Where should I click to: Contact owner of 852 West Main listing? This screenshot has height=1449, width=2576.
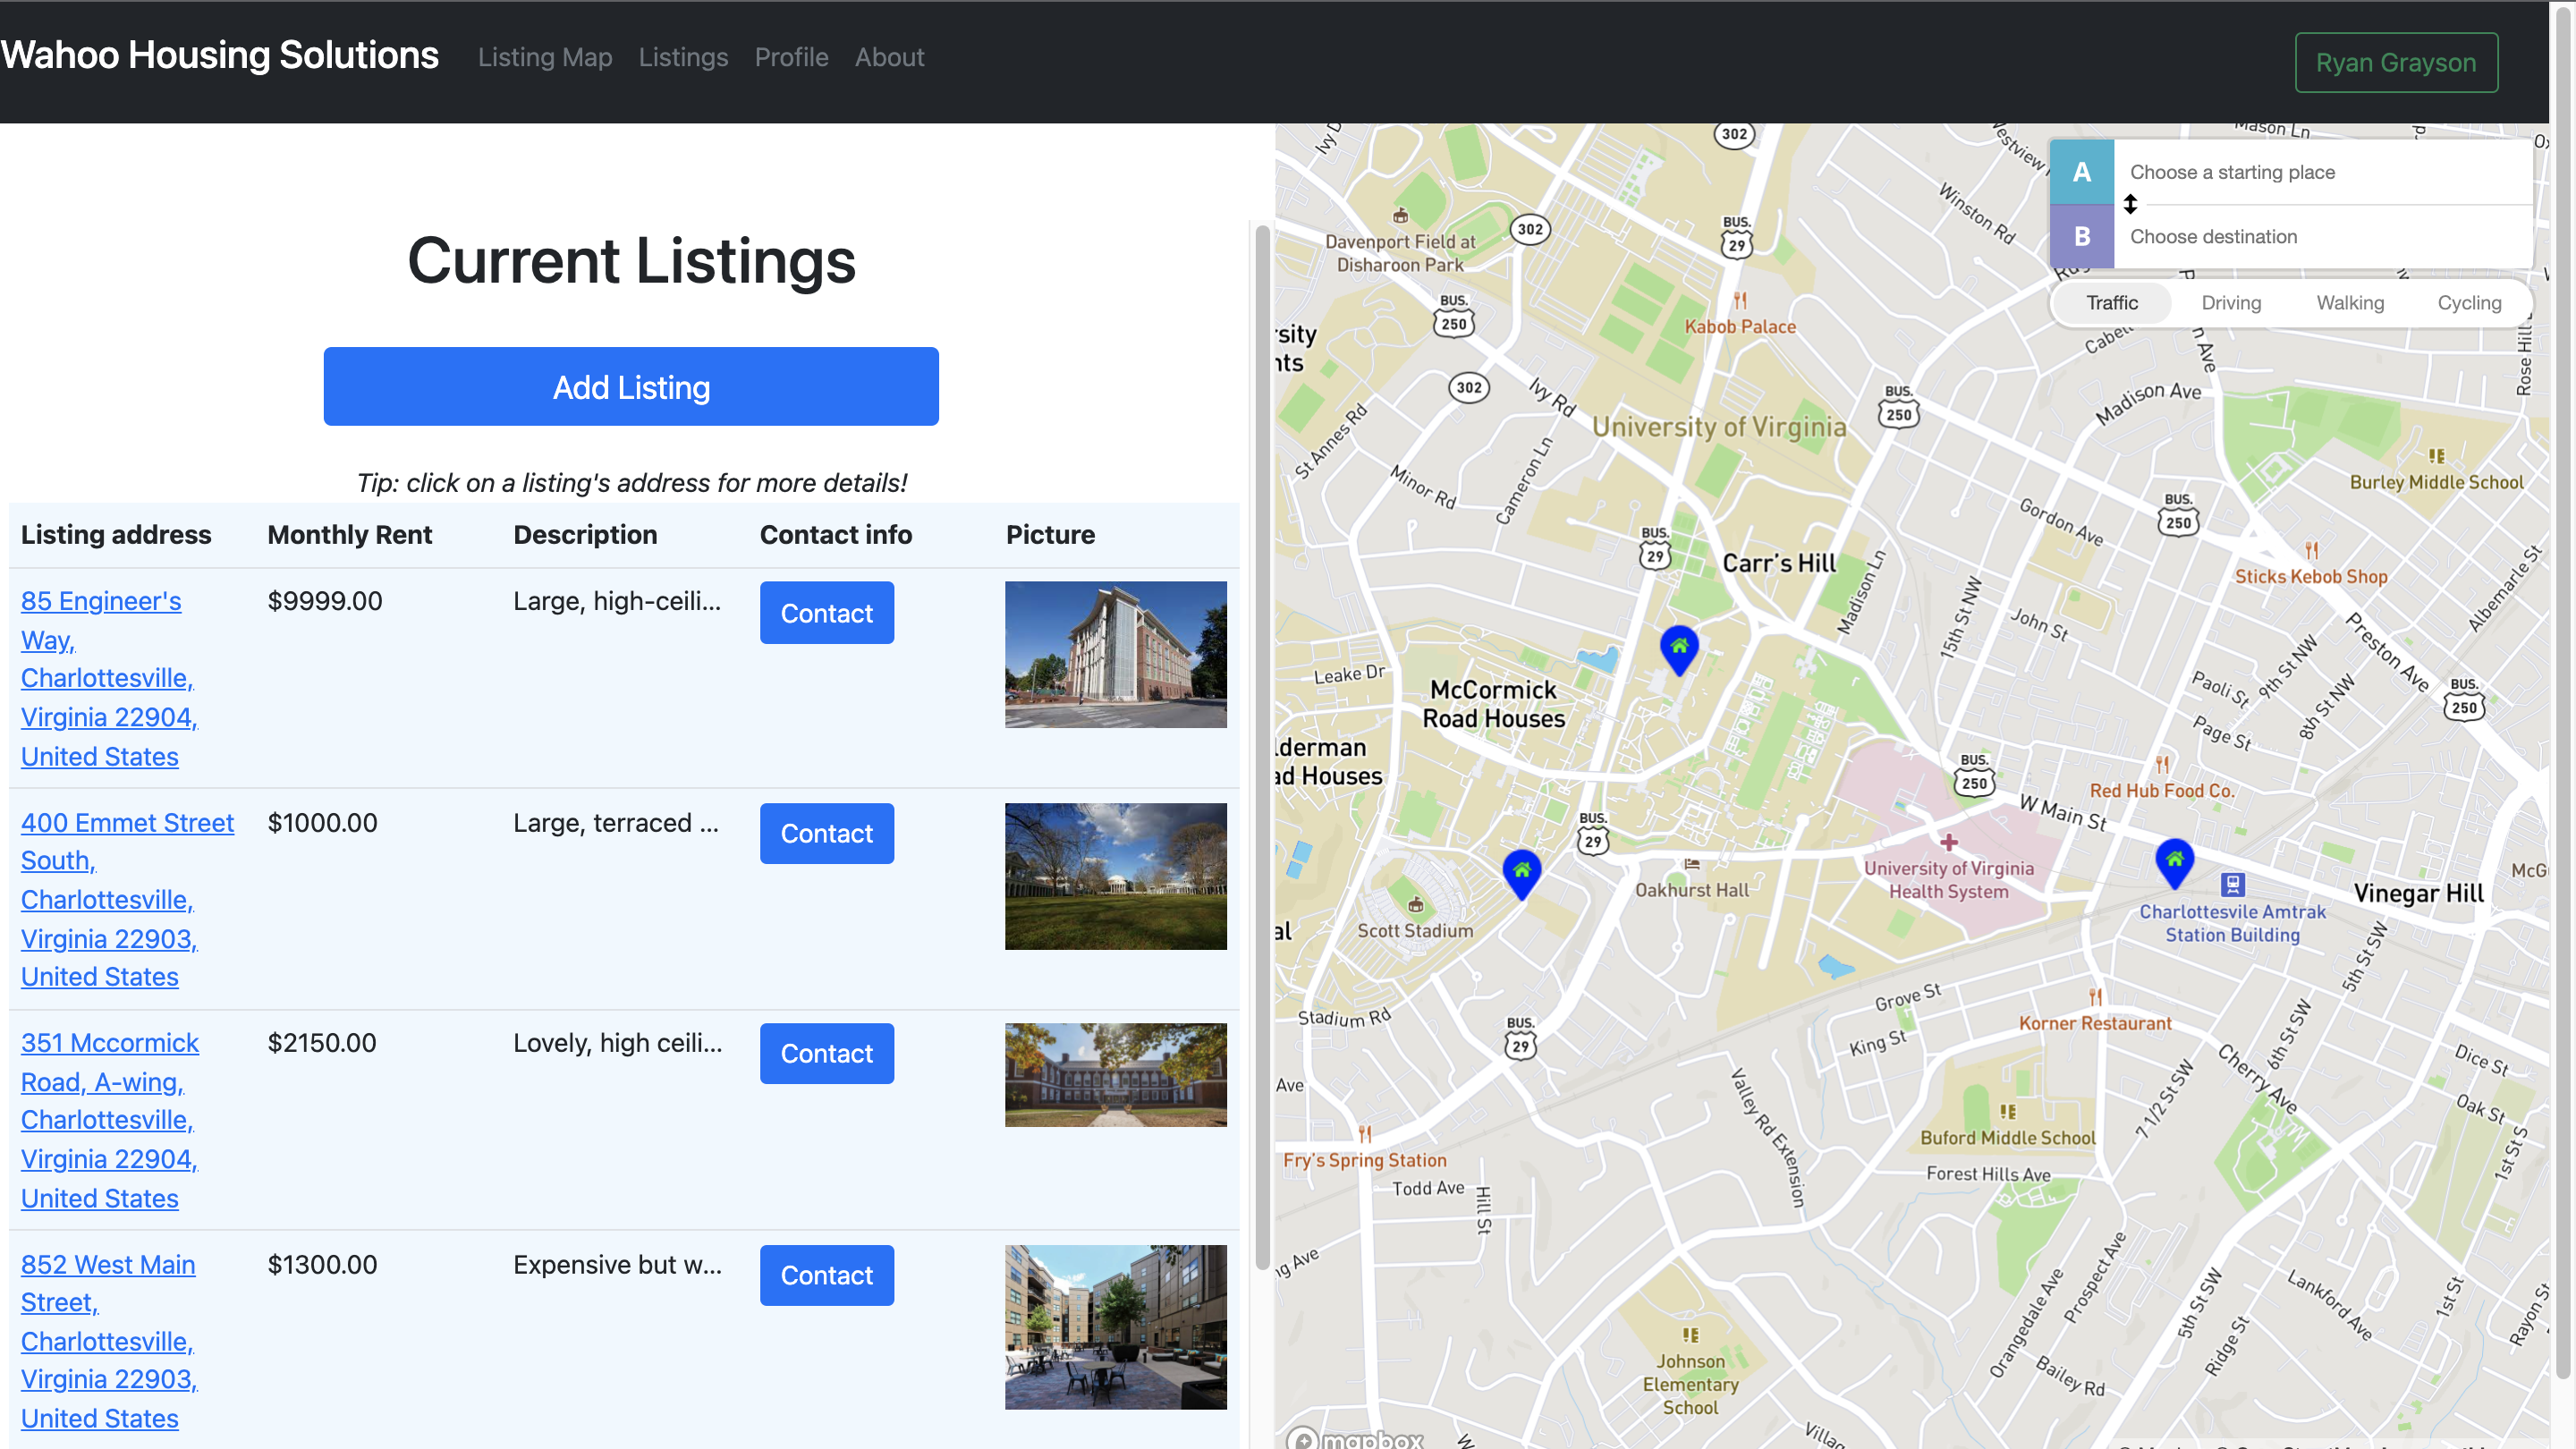[x=826, y=1276]
